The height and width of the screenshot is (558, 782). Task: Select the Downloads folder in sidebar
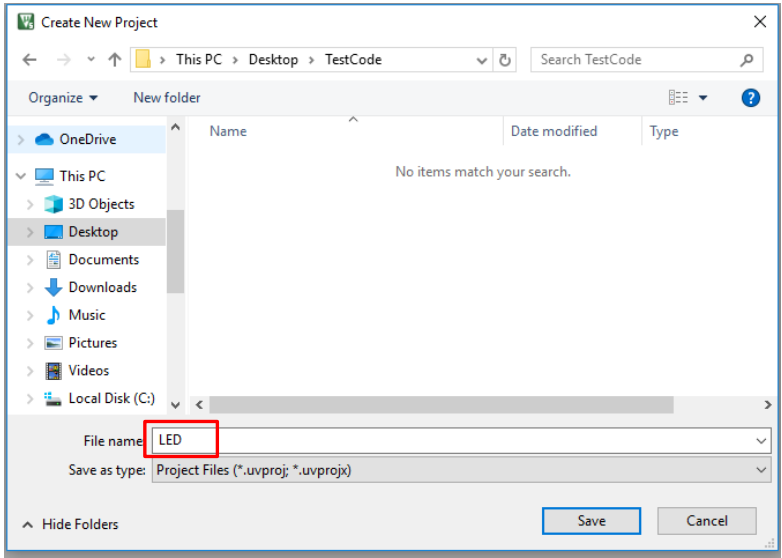click(102, 287)
